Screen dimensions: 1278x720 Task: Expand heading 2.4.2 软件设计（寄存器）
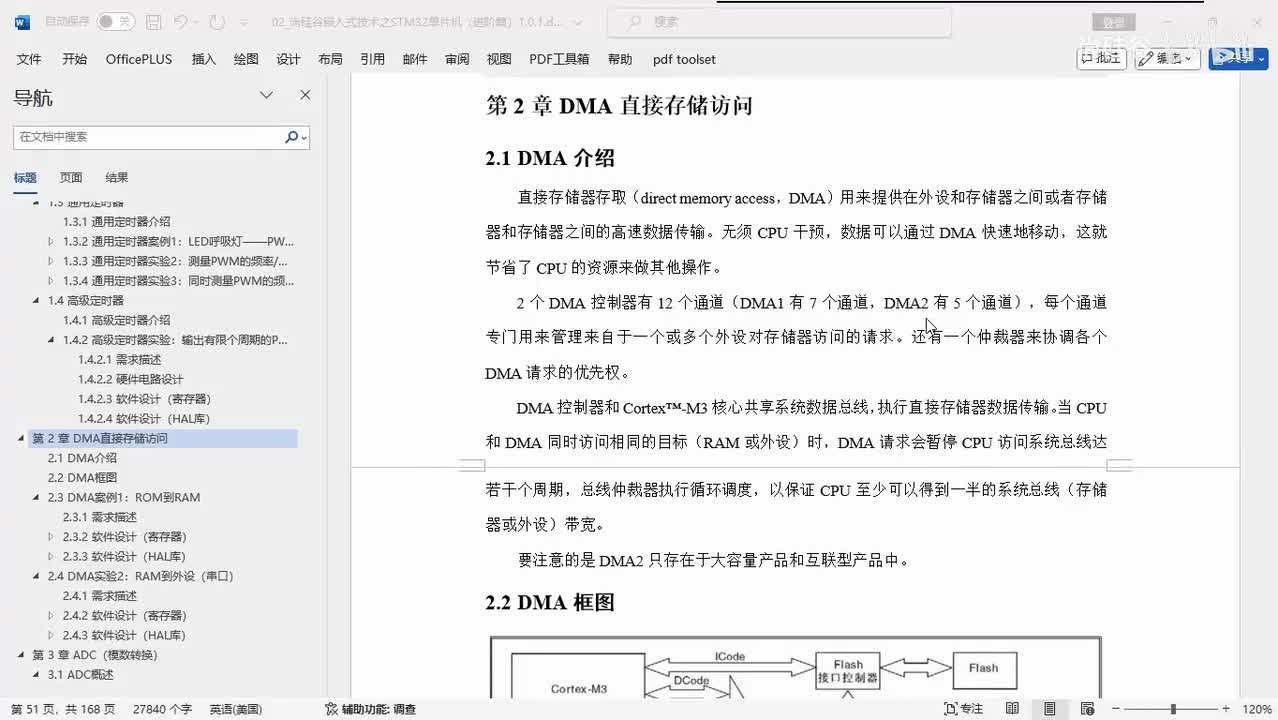tap(52, 616)
